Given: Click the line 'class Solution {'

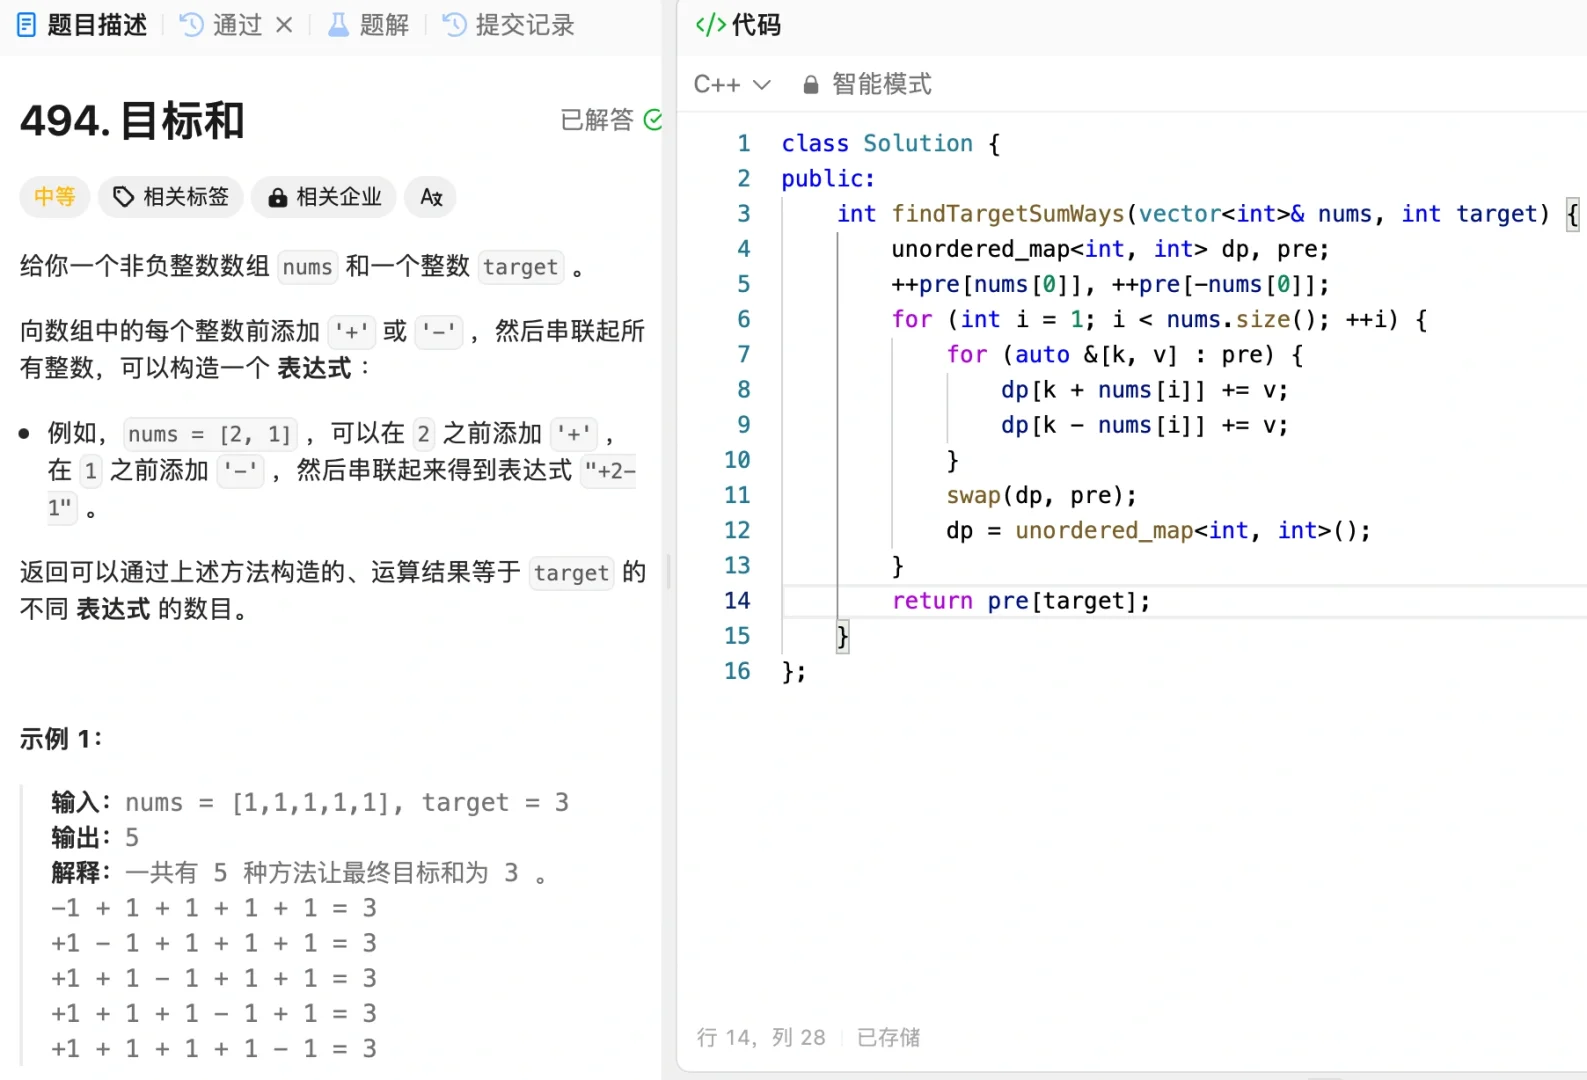Looking at the screenshot, I should click(890, 144).
